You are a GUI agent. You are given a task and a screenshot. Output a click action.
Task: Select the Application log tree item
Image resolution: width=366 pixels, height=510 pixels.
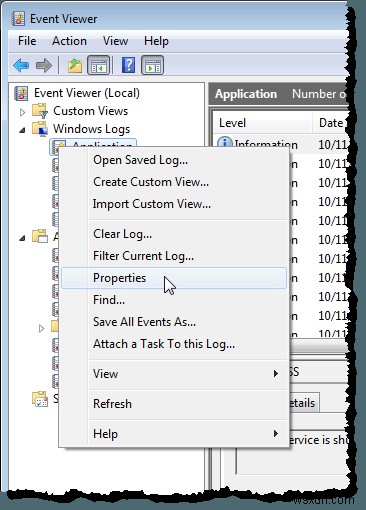tap(93, 144)
